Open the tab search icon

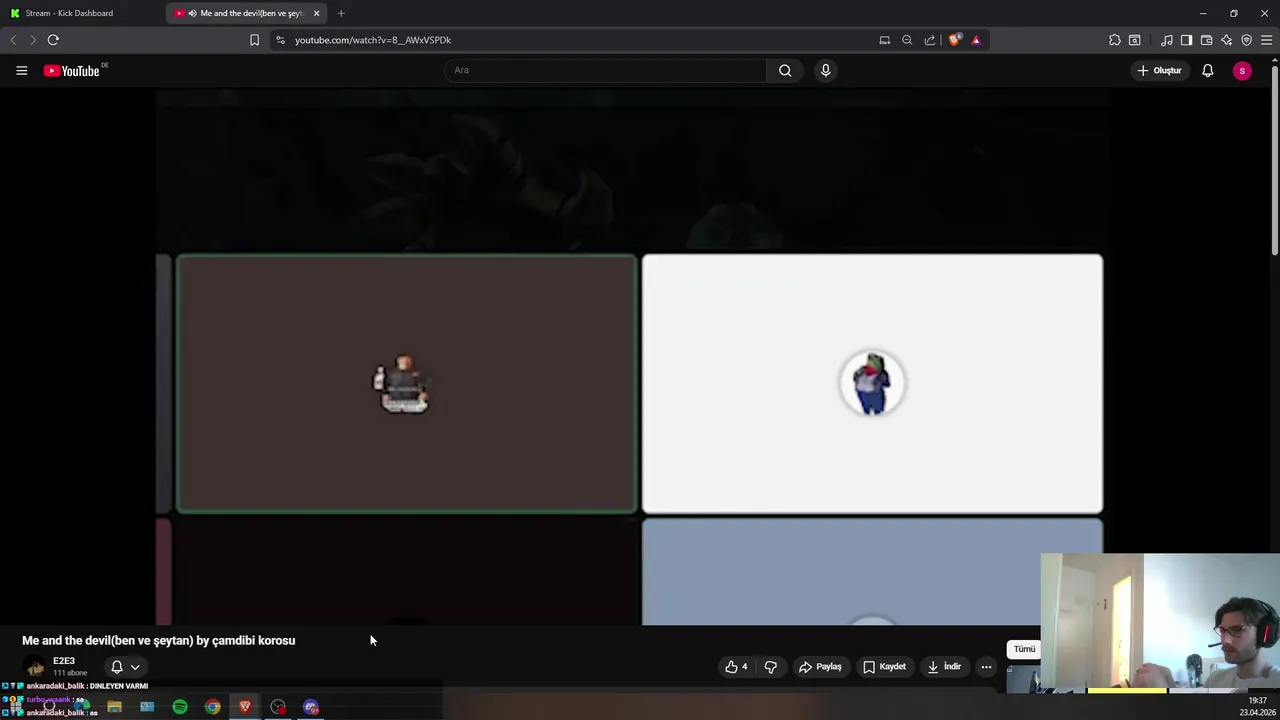point(1135,40)
